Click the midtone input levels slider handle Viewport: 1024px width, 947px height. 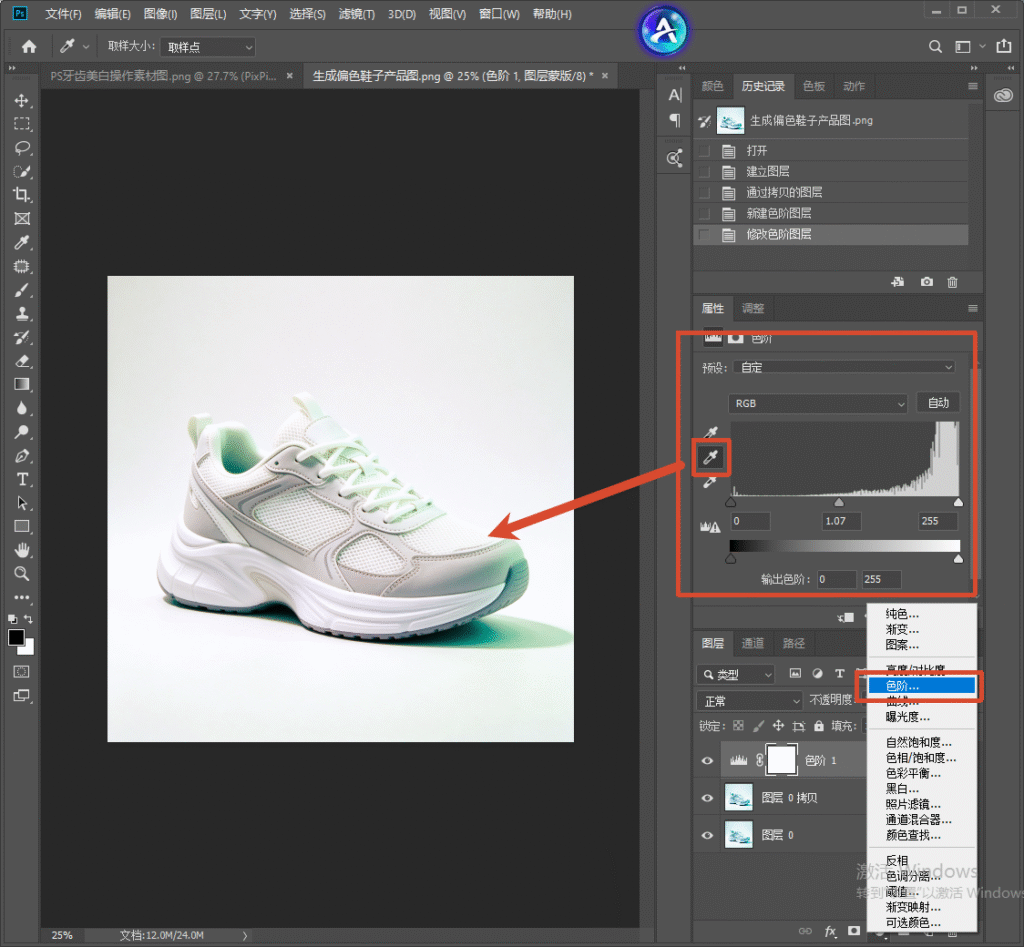click(839, 502)
